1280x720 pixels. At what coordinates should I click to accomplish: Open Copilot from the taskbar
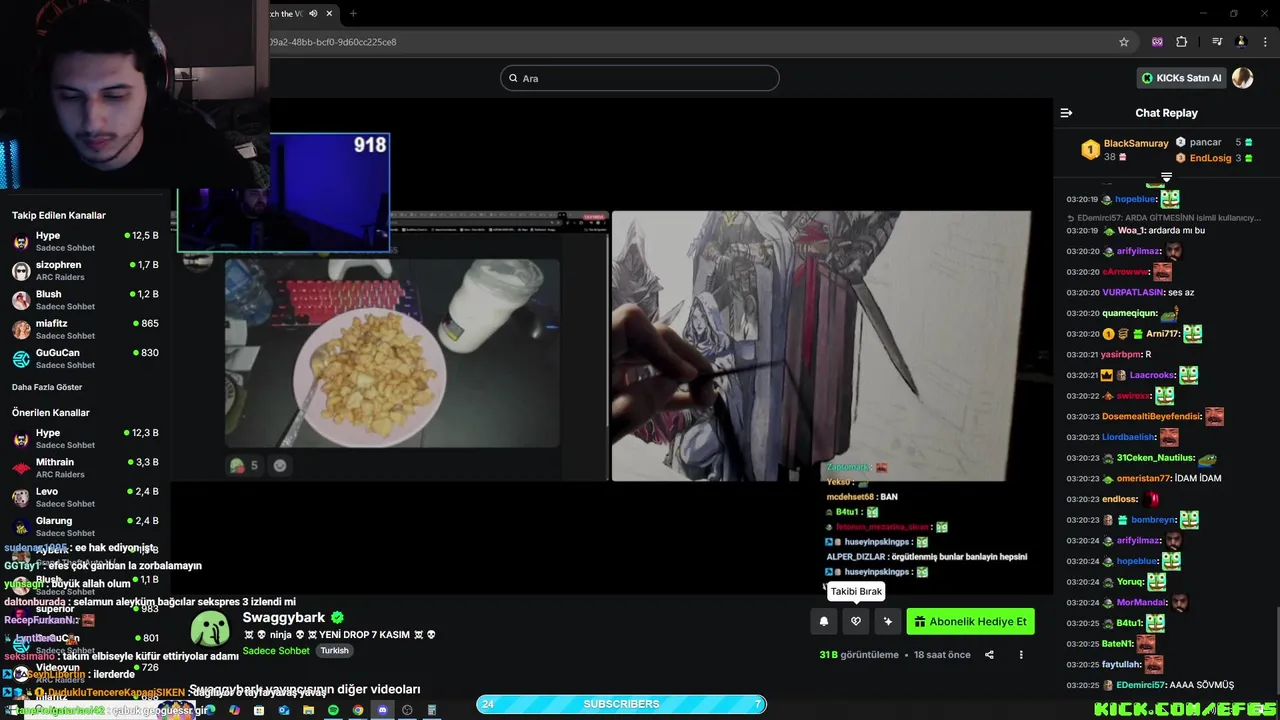(234, 710)
